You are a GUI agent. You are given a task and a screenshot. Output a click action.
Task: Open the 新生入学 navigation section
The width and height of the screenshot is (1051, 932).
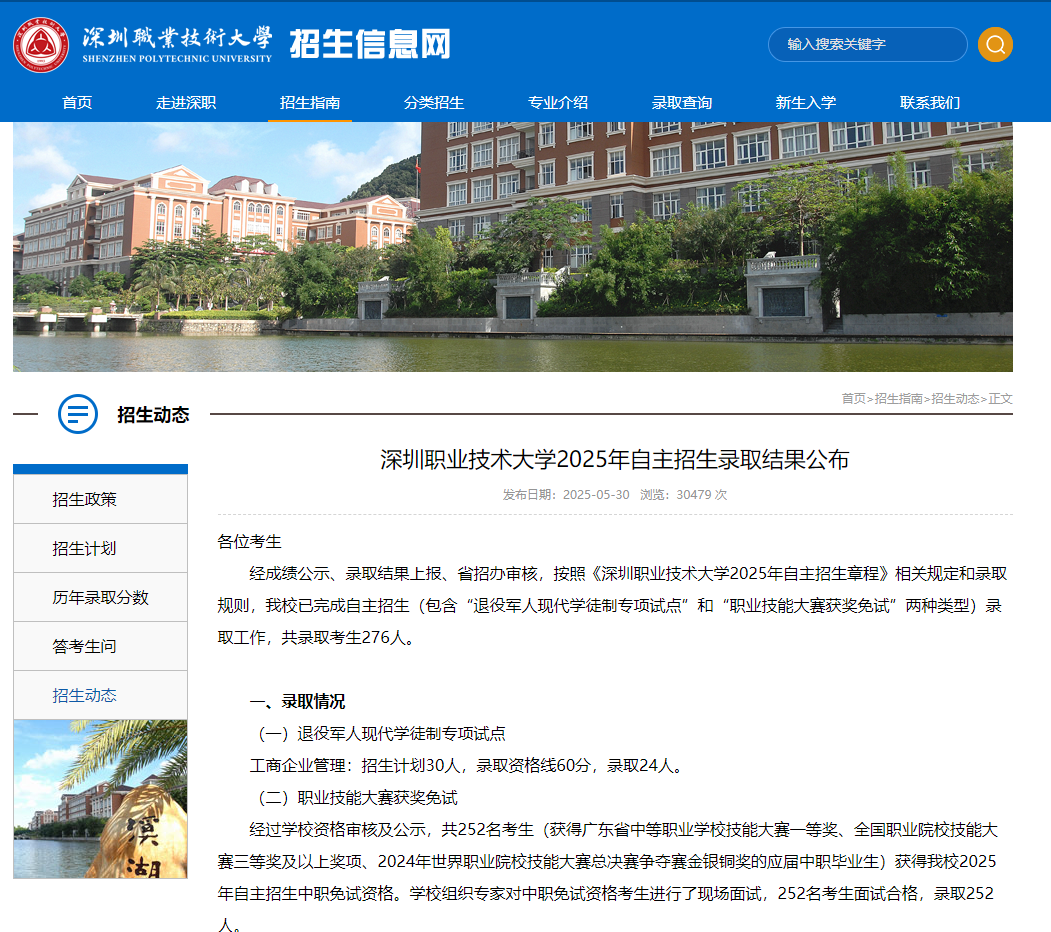tap(806, 102)
